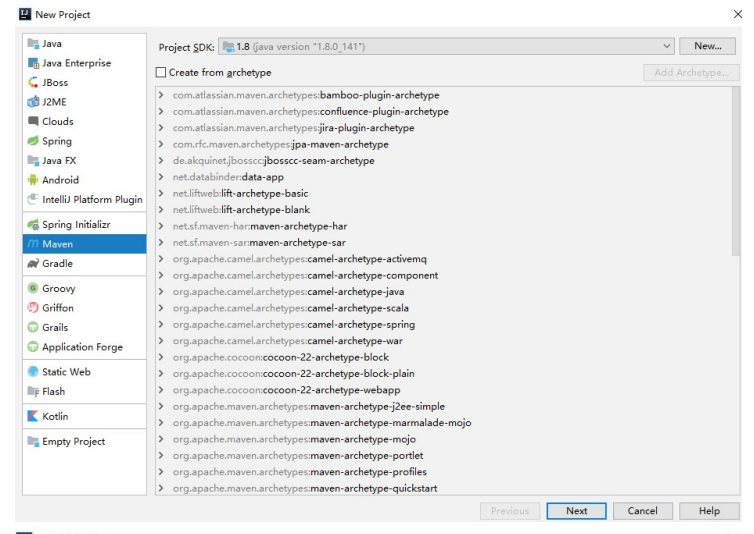Image resolution: width=754 pixels, height=534 pixels.
Task: Click the IntelliJ logo in title bar
Action: pyautogui.click(x=25, y=14)
